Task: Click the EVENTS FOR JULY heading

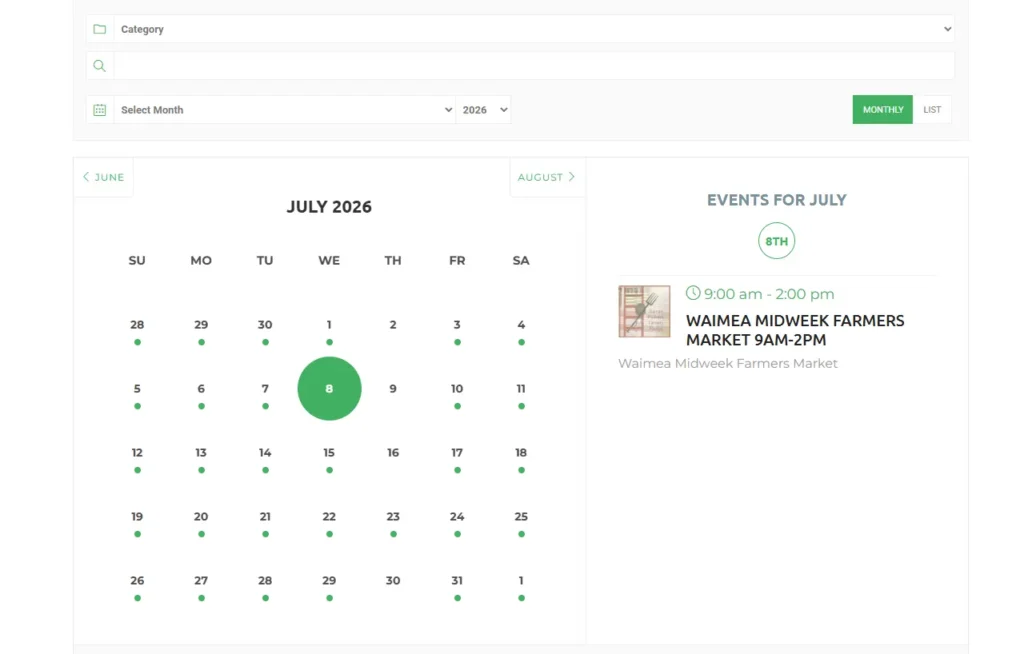Action: point(776,200)
